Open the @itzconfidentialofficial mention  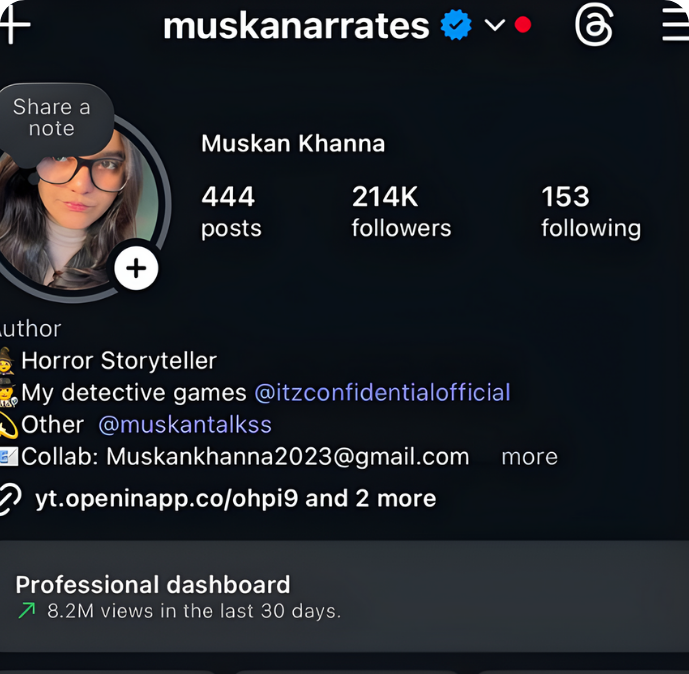point(382,392)
